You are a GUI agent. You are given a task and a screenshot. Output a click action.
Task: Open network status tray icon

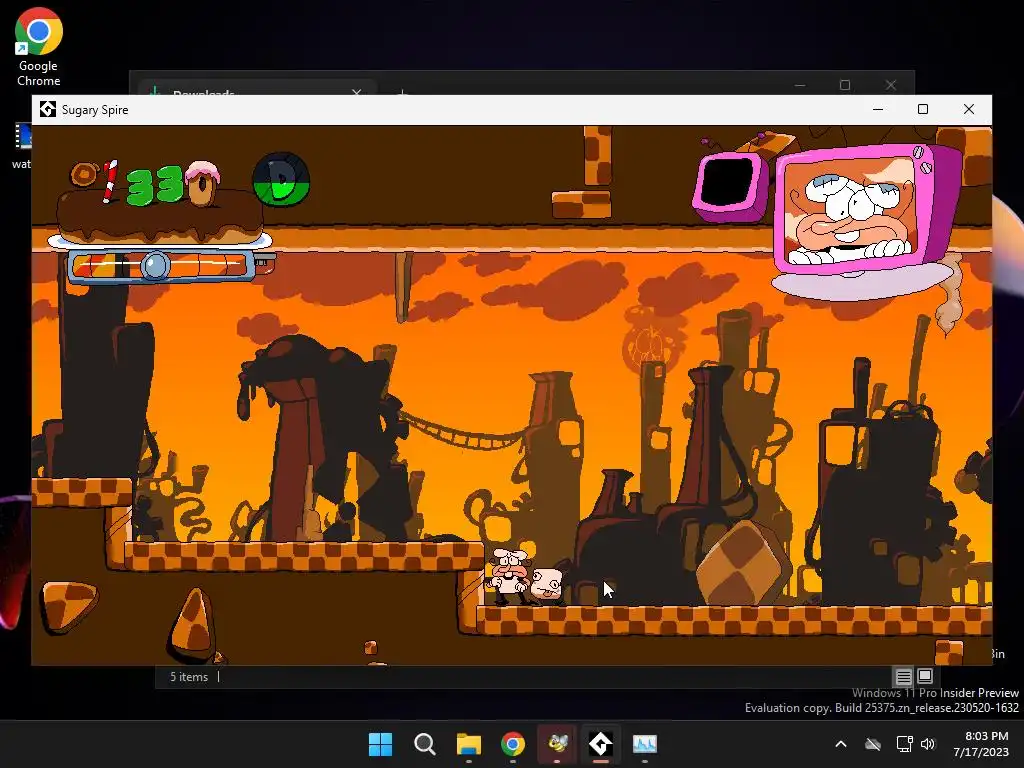click(904, 744)
